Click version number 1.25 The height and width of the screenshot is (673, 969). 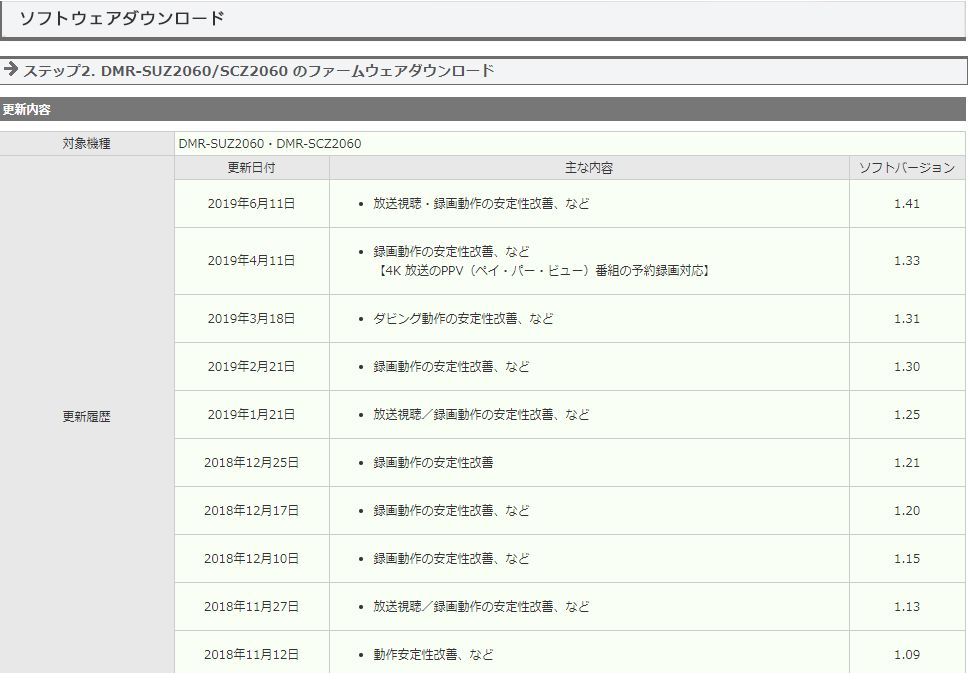[907, 415]
